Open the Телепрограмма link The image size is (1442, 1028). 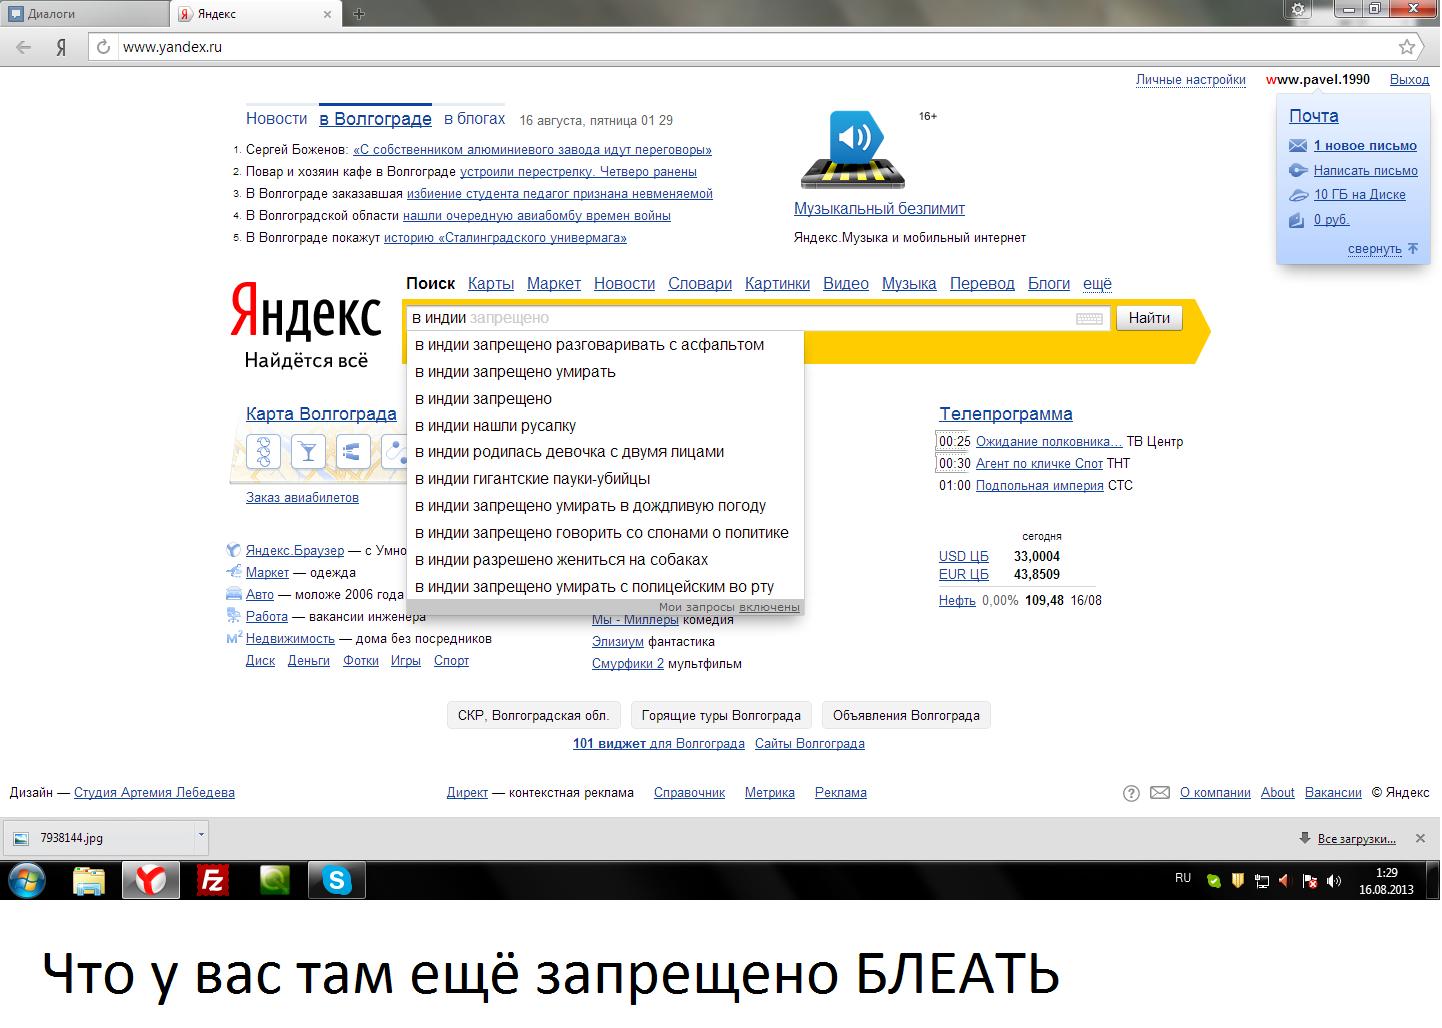[x=1006, y=414]
